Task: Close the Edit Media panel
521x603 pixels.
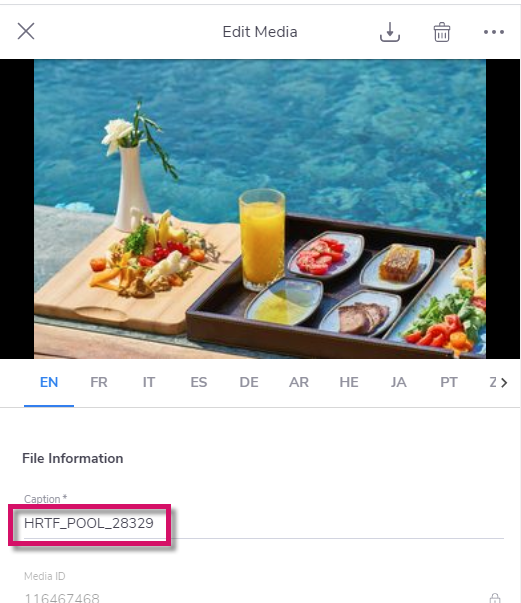Action: (26, 31)
